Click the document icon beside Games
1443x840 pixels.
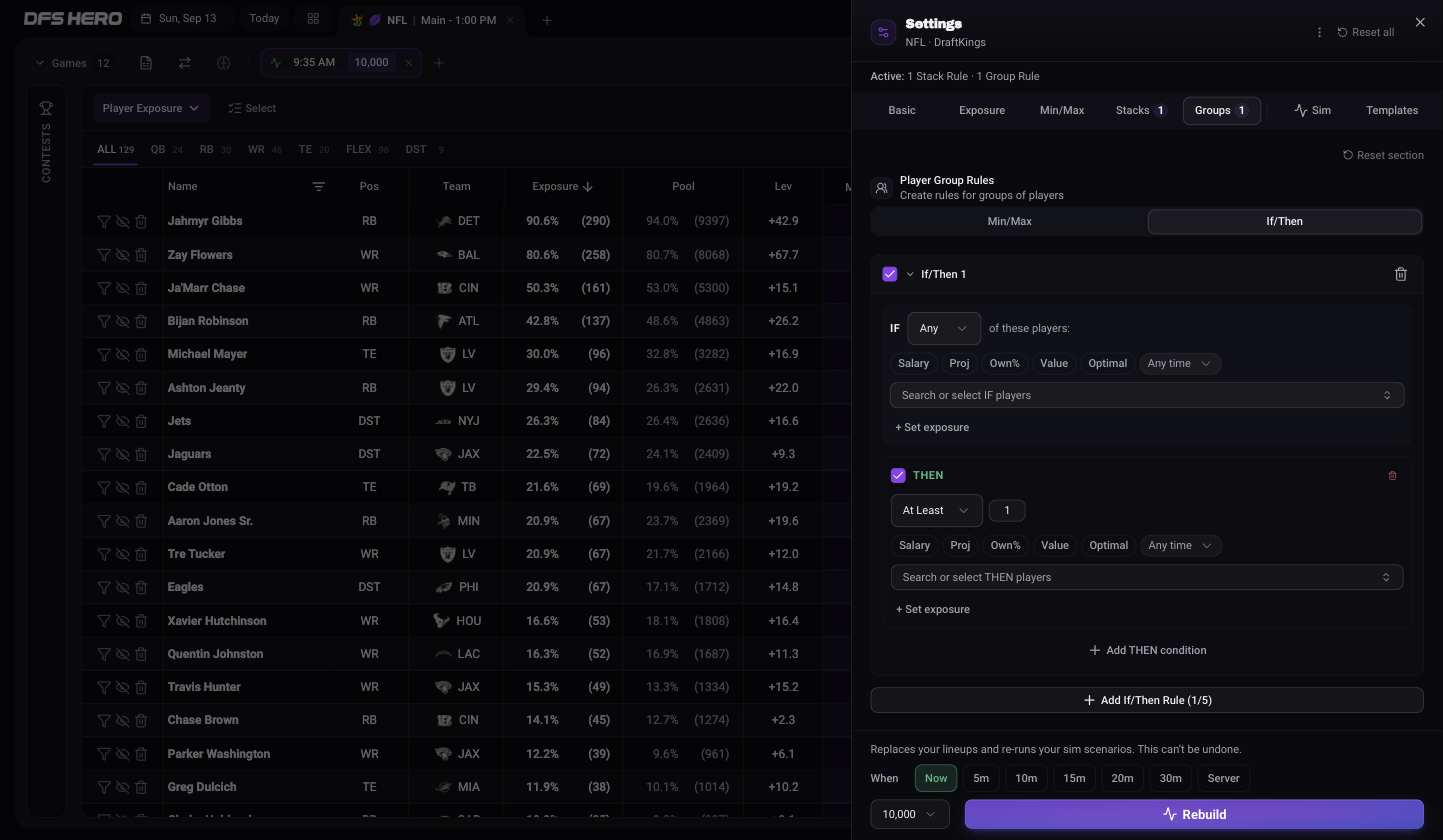(x=146, y=63)
